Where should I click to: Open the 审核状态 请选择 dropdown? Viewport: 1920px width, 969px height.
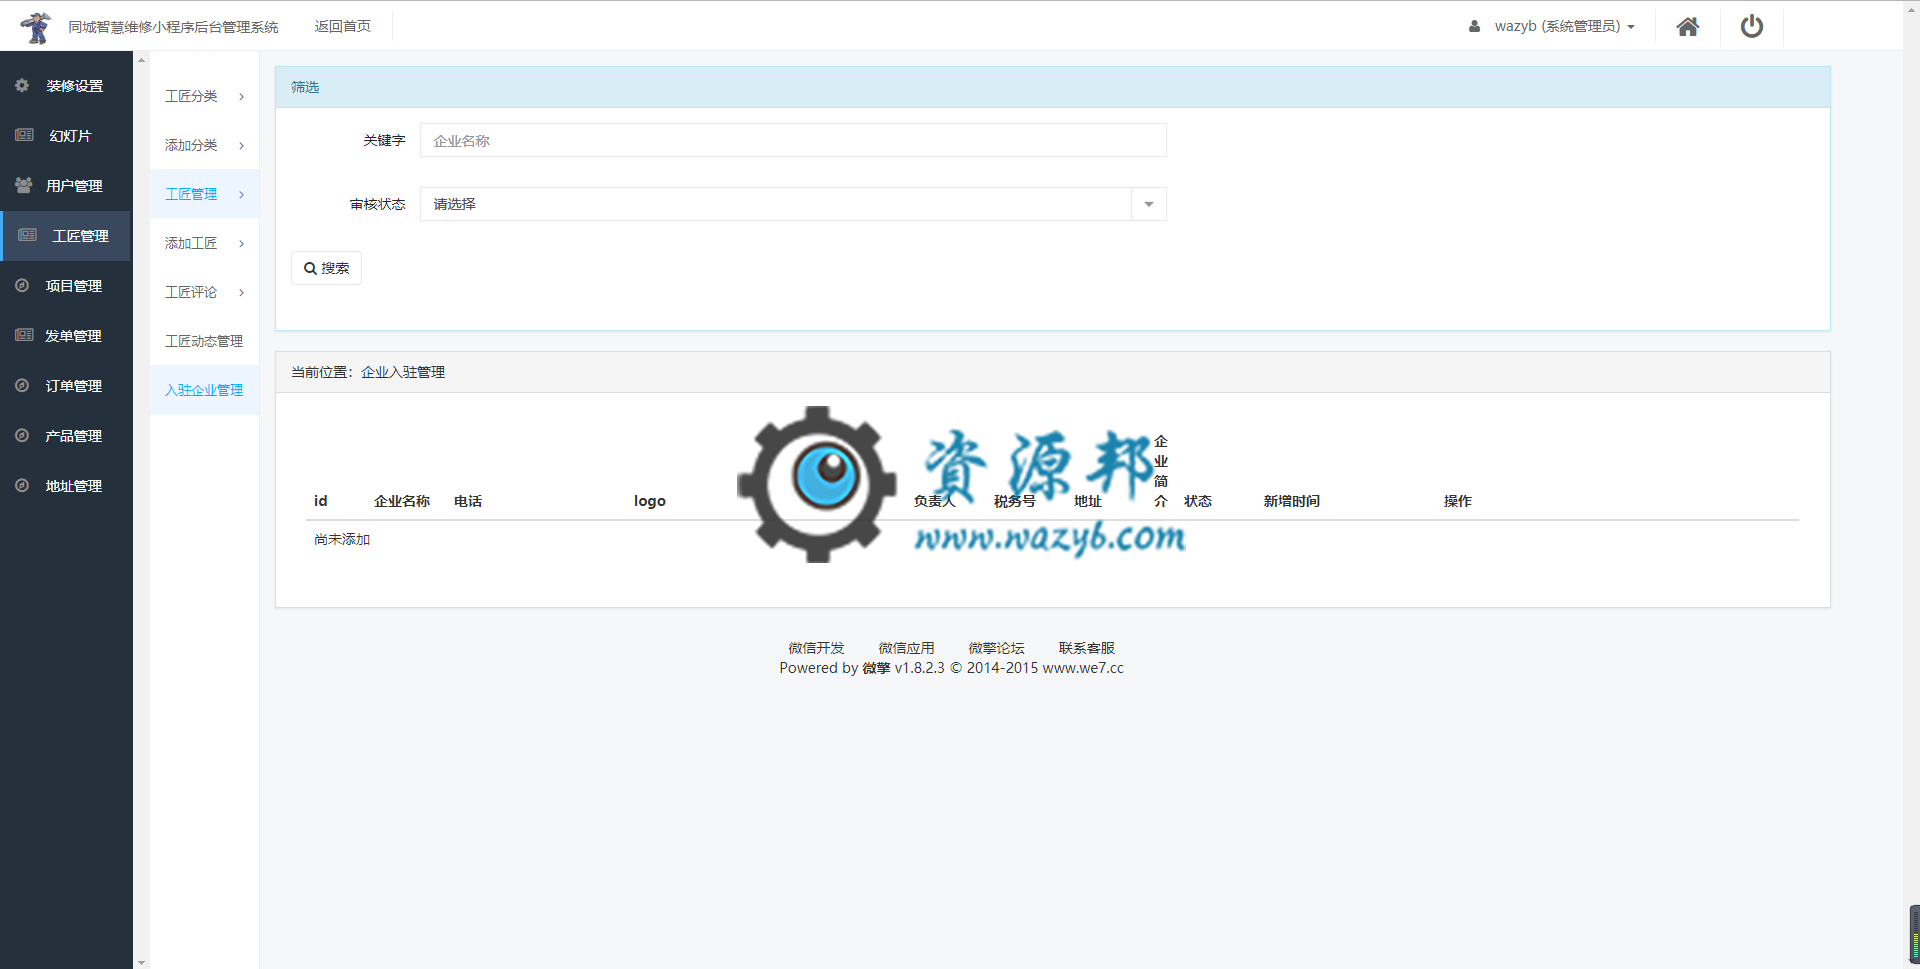click(x=793, y=204)
